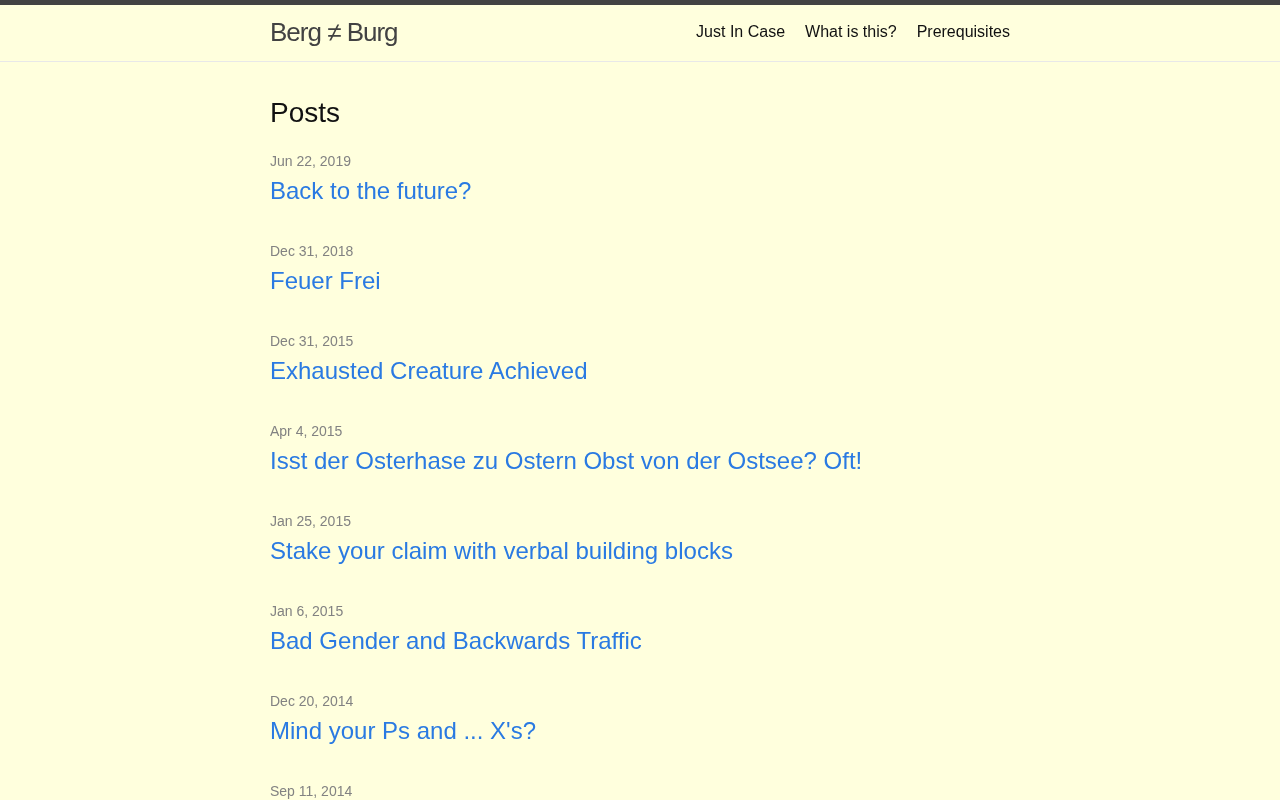Image resolution: width=1280 pixels, height=800 pixels.
Task: Open the post Back to the future?
Action: [370, 191]
